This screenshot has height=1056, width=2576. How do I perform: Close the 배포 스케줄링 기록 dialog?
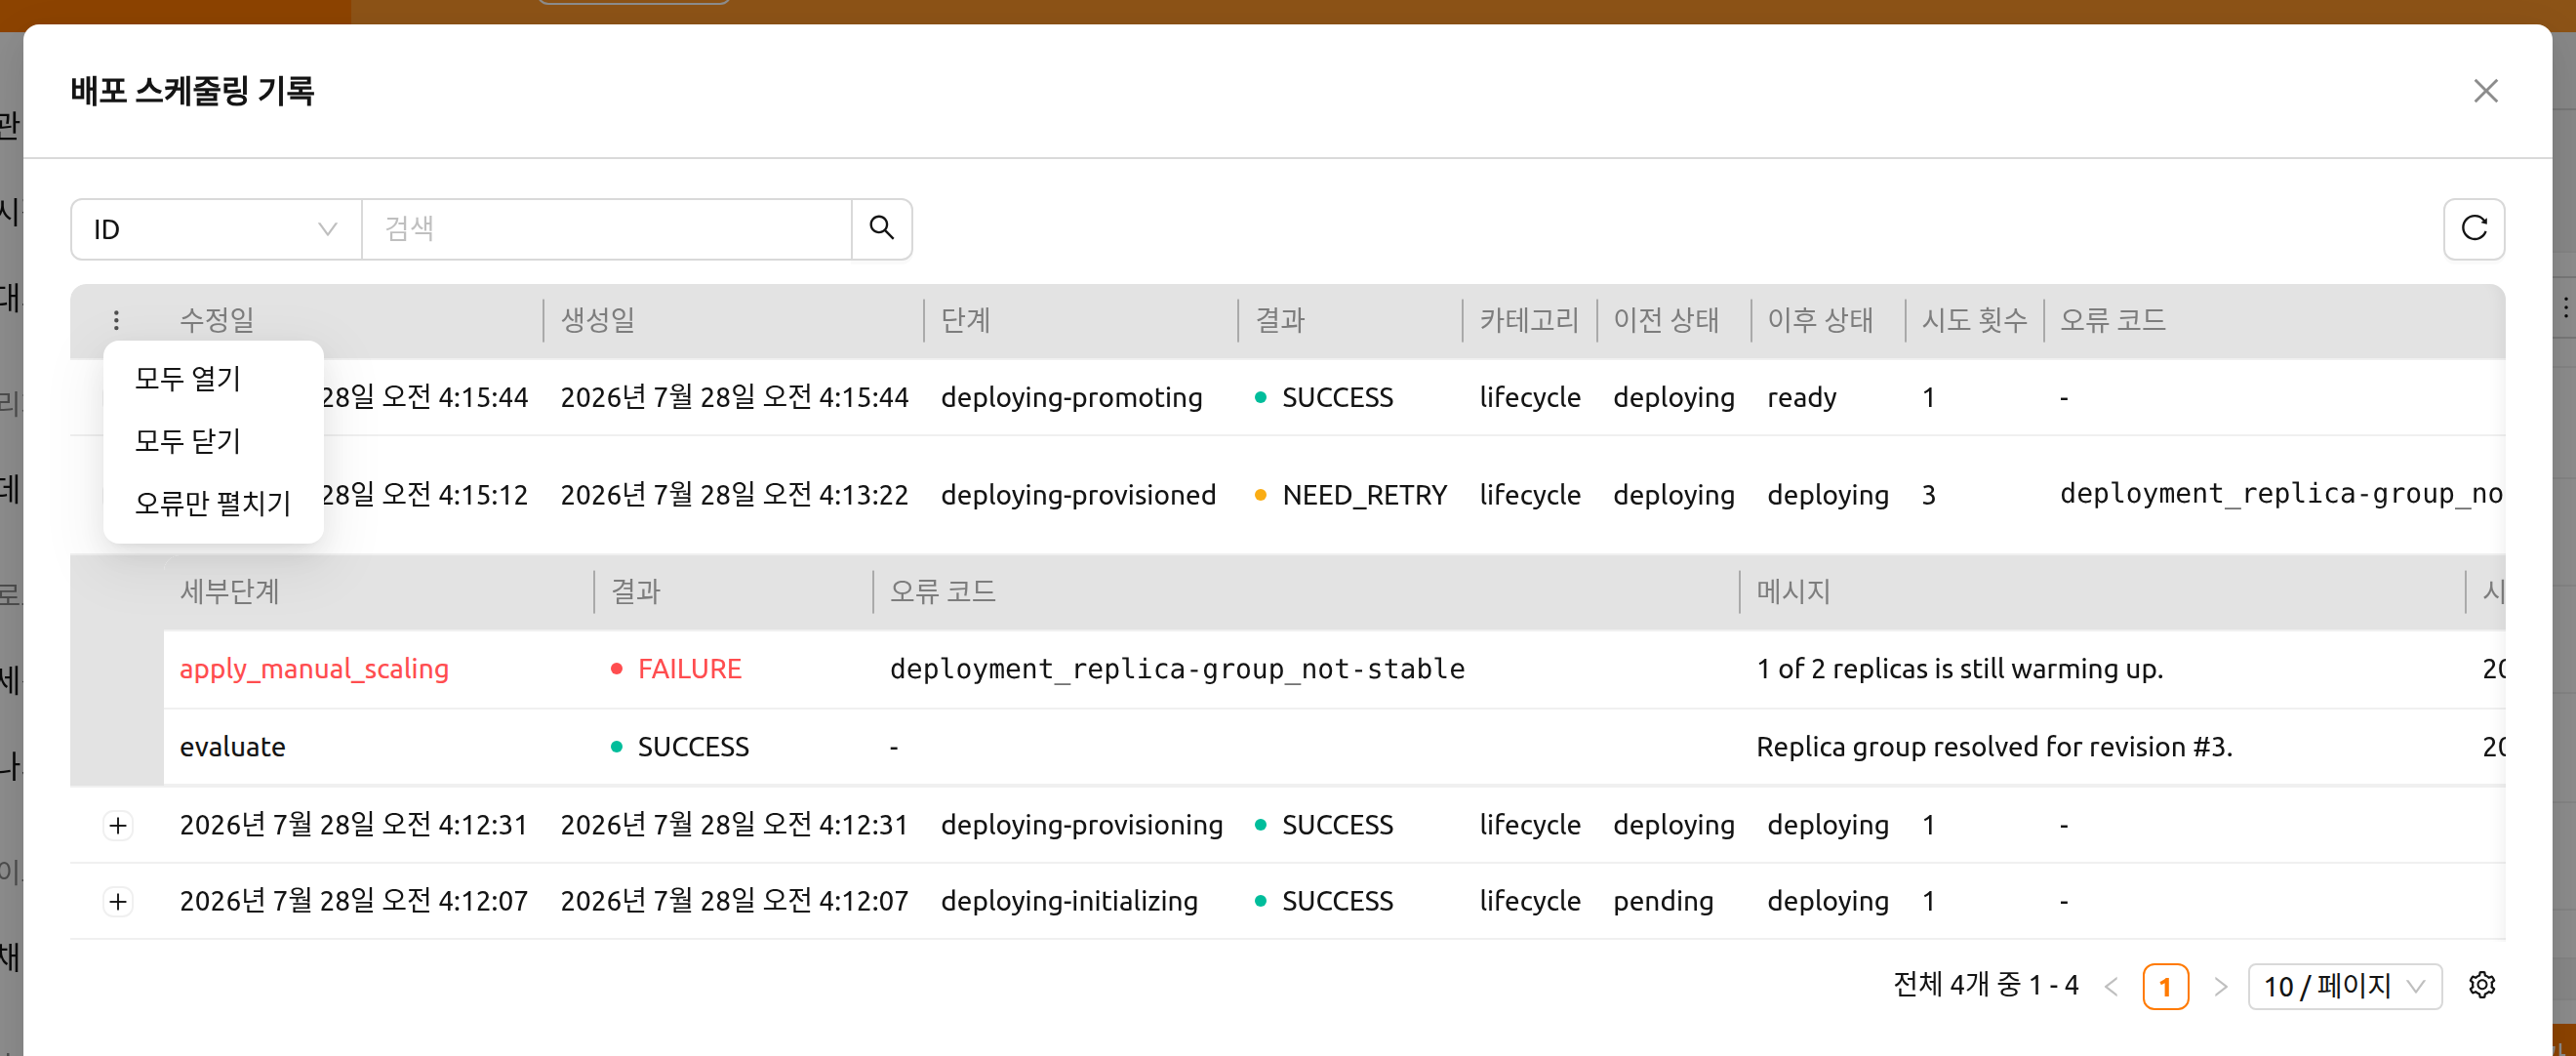(x=2485, y=91)
